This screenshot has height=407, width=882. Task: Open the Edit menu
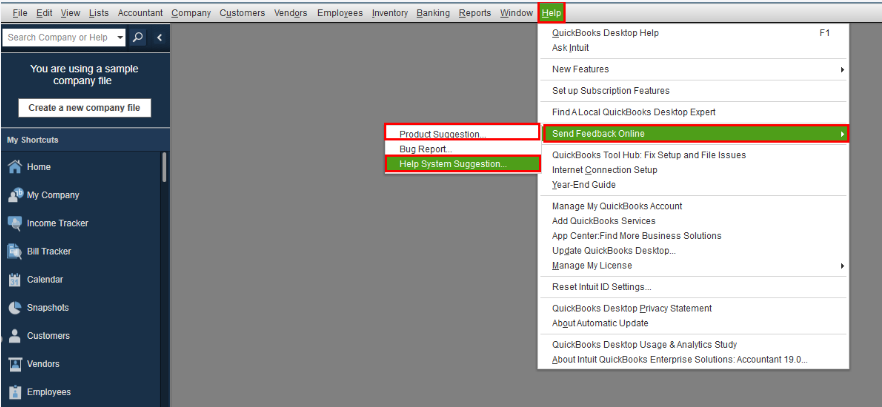tap(44, 12)
